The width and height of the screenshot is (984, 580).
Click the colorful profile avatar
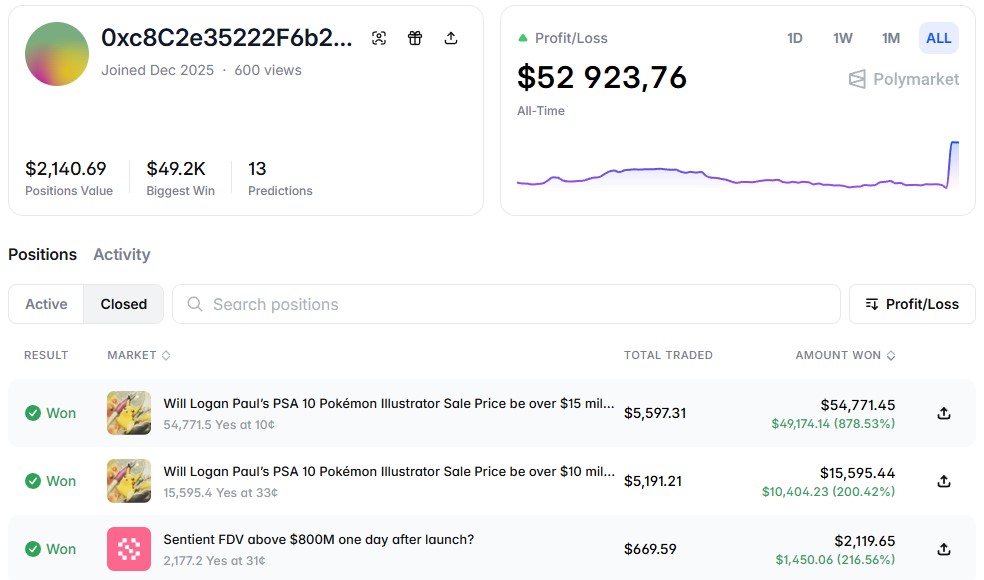pos(57,54)
